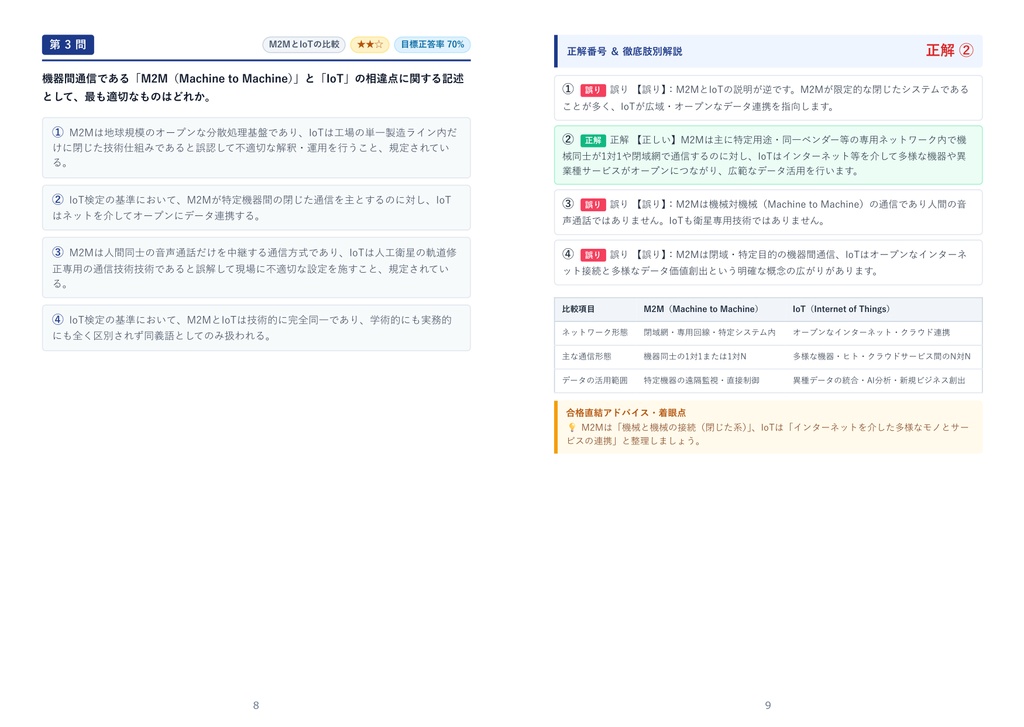Click the 多様な機器・ヒト・クラウドサービス間のN対N cell

[882, 357]
